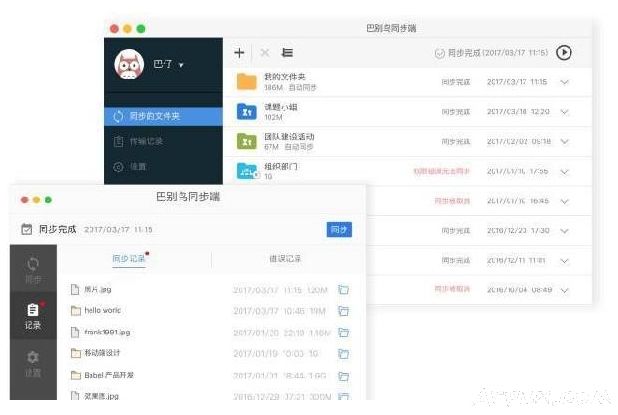Click the 课题小组 folder name
Viewport: 618px width, 415px height.
(x=281, y=107)
